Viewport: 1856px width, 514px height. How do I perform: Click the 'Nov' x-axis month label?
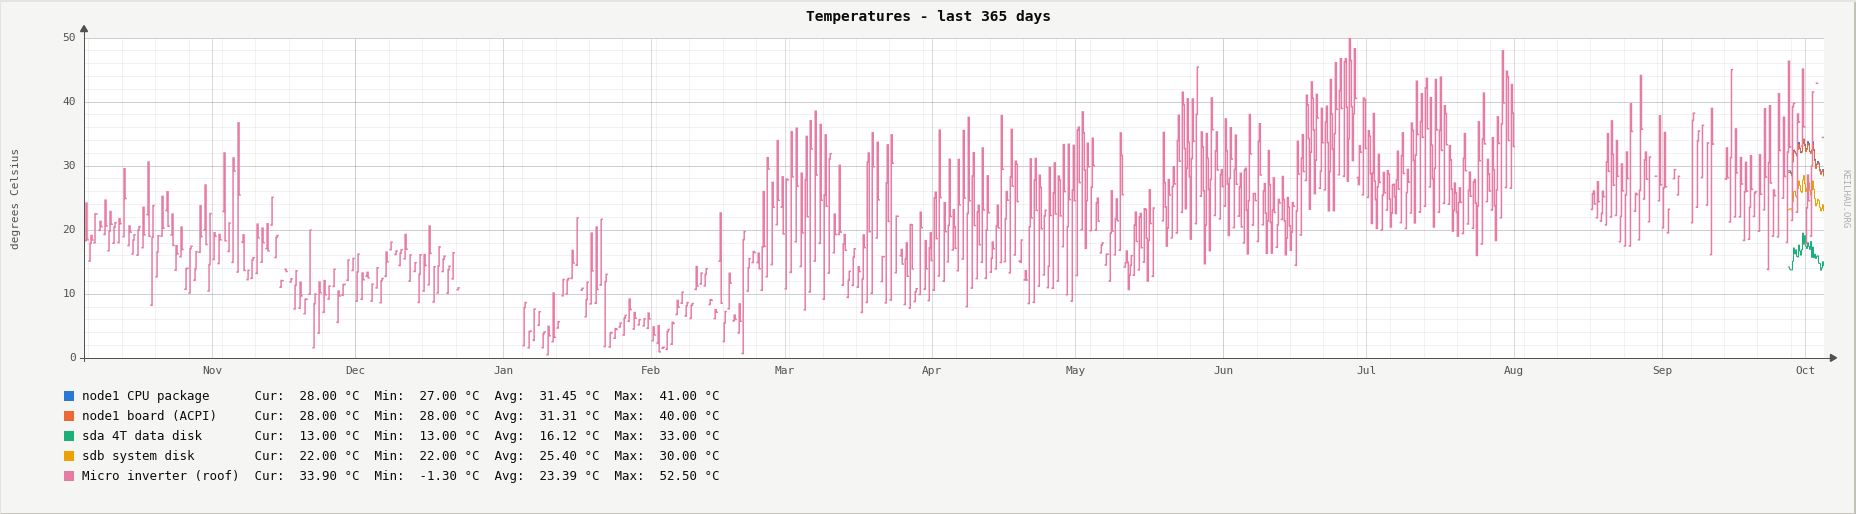[212, 371]
